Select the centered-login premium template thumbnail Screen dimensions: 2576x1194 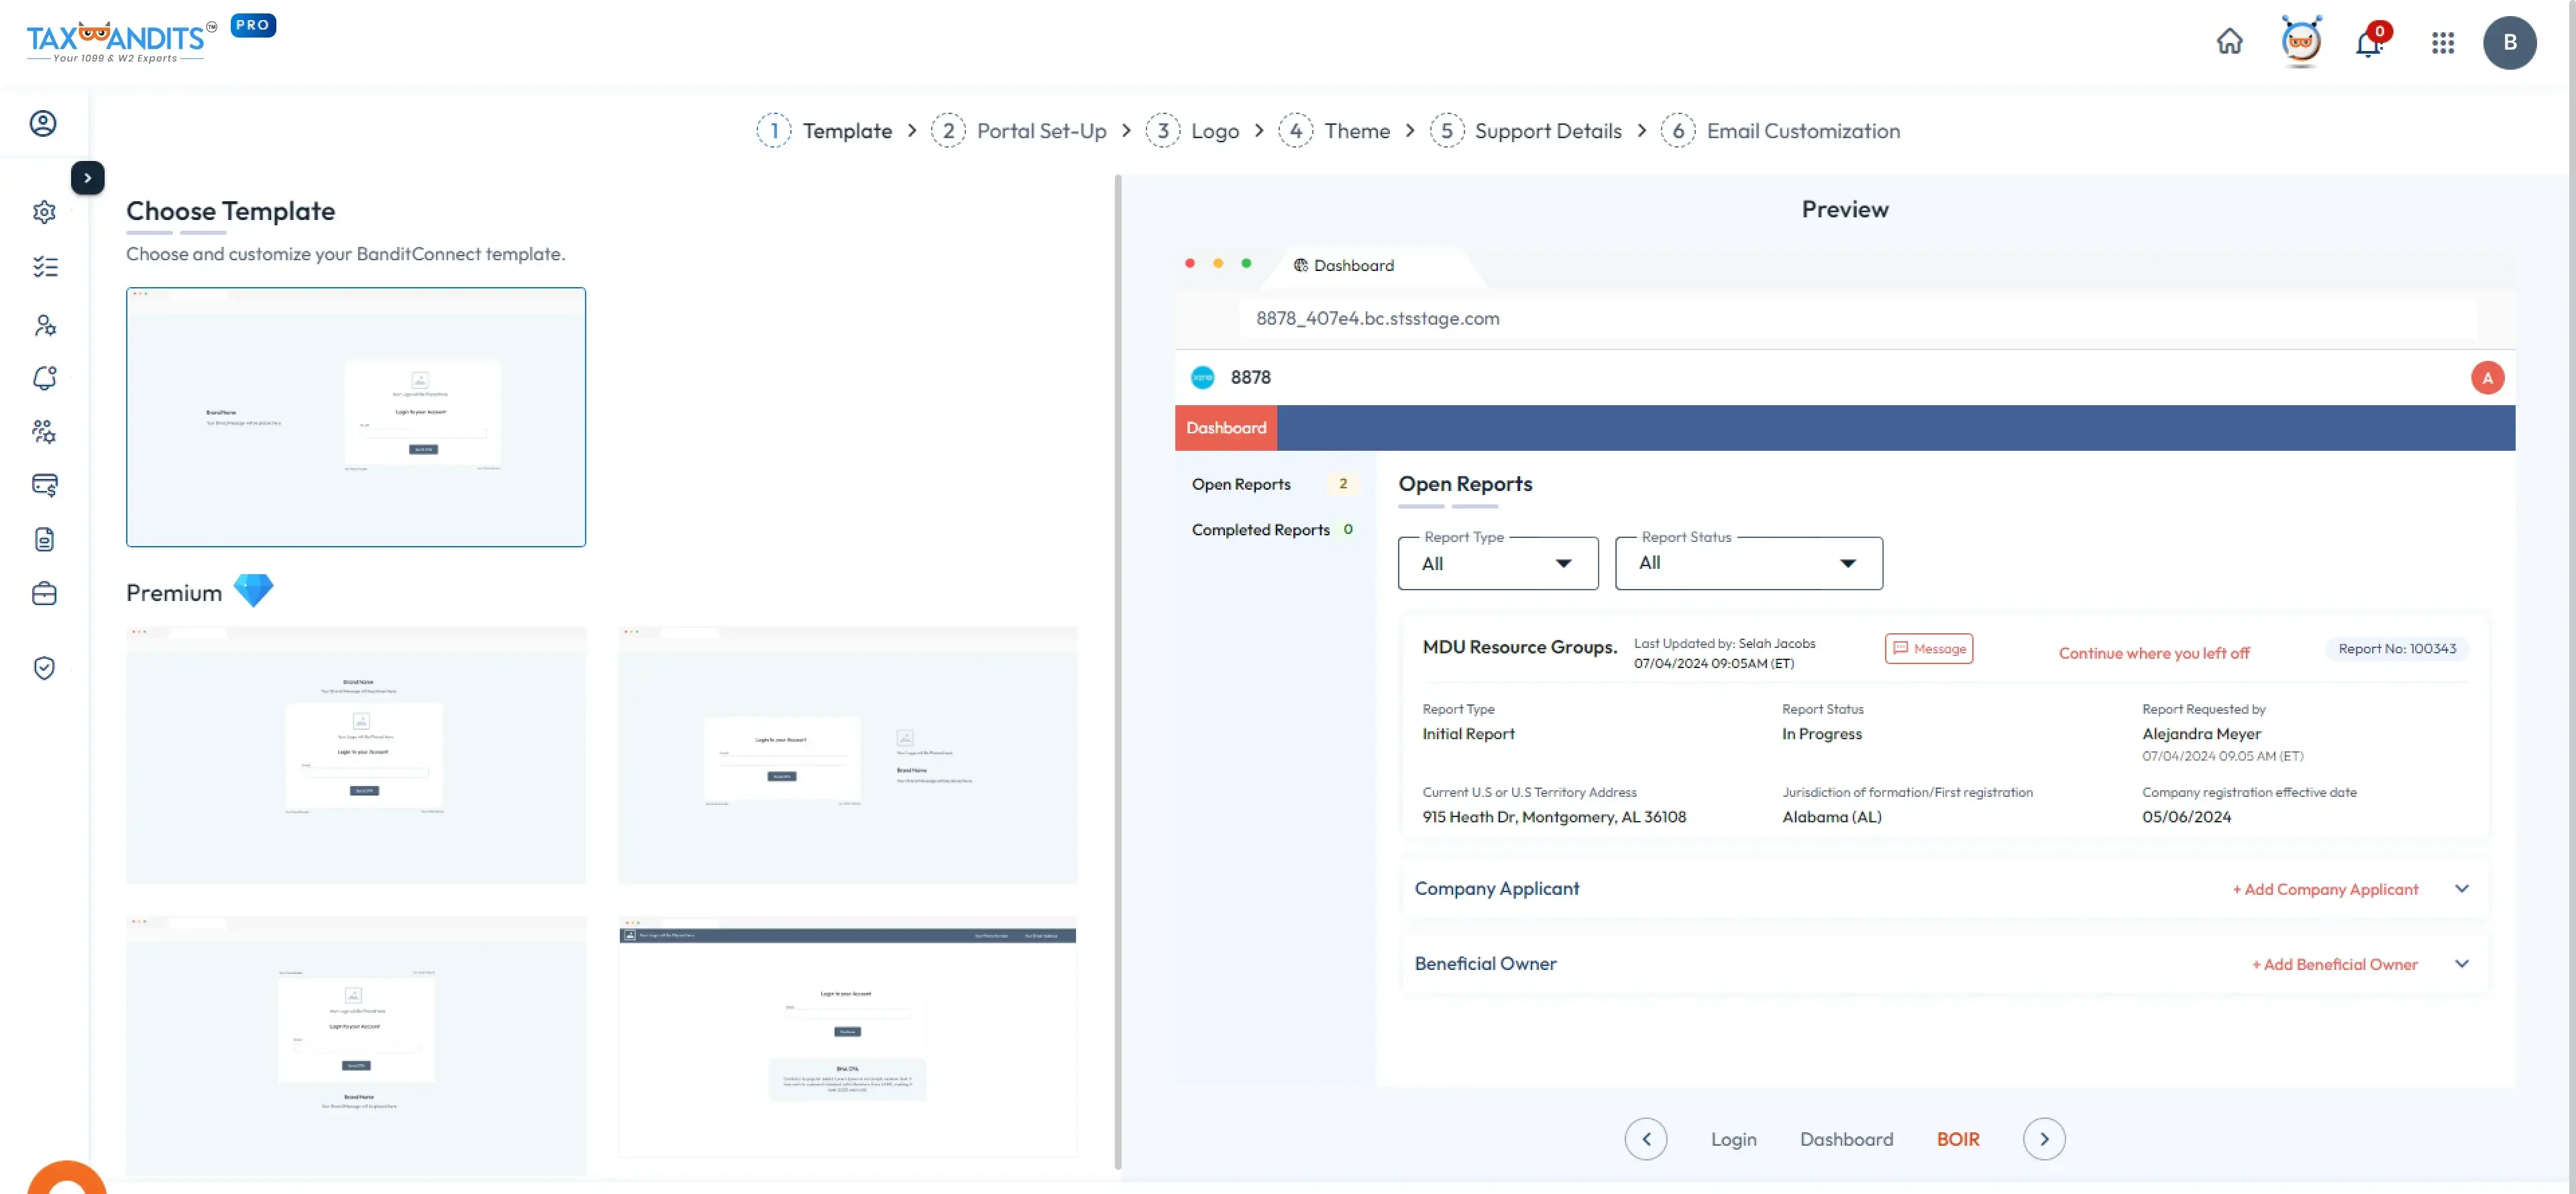(x=356, y=755)
